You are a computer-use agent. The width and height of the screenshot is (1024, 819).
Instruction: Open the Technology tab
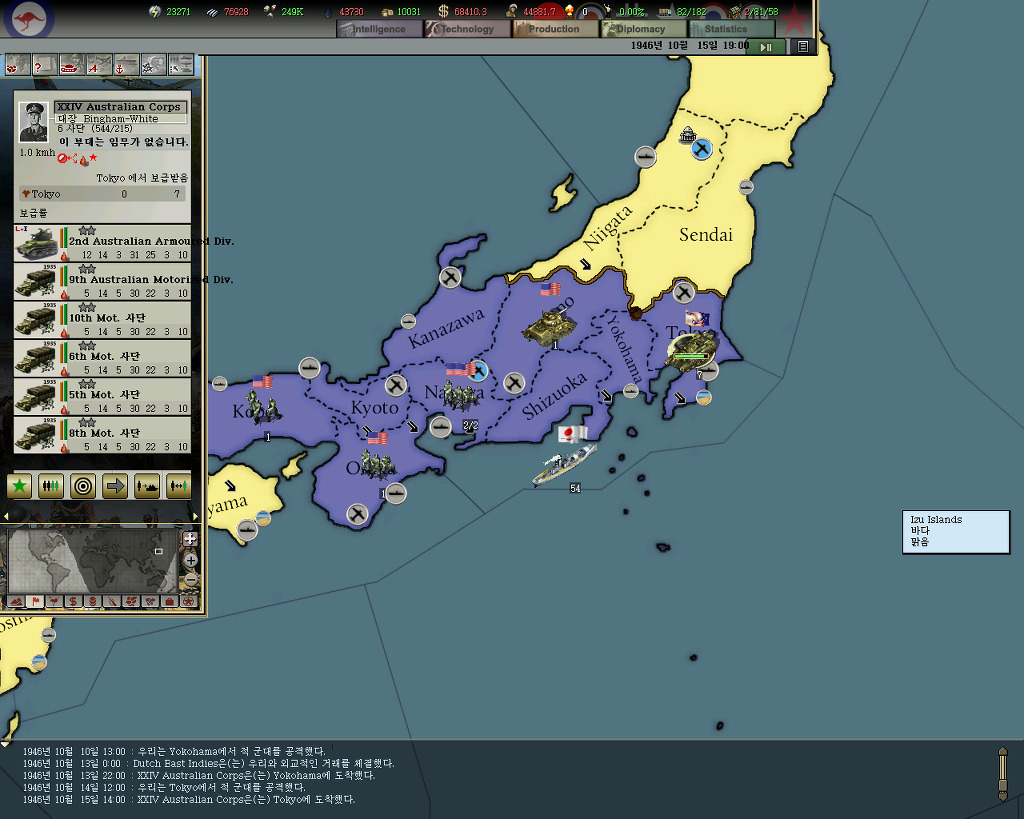pos(468,29)
